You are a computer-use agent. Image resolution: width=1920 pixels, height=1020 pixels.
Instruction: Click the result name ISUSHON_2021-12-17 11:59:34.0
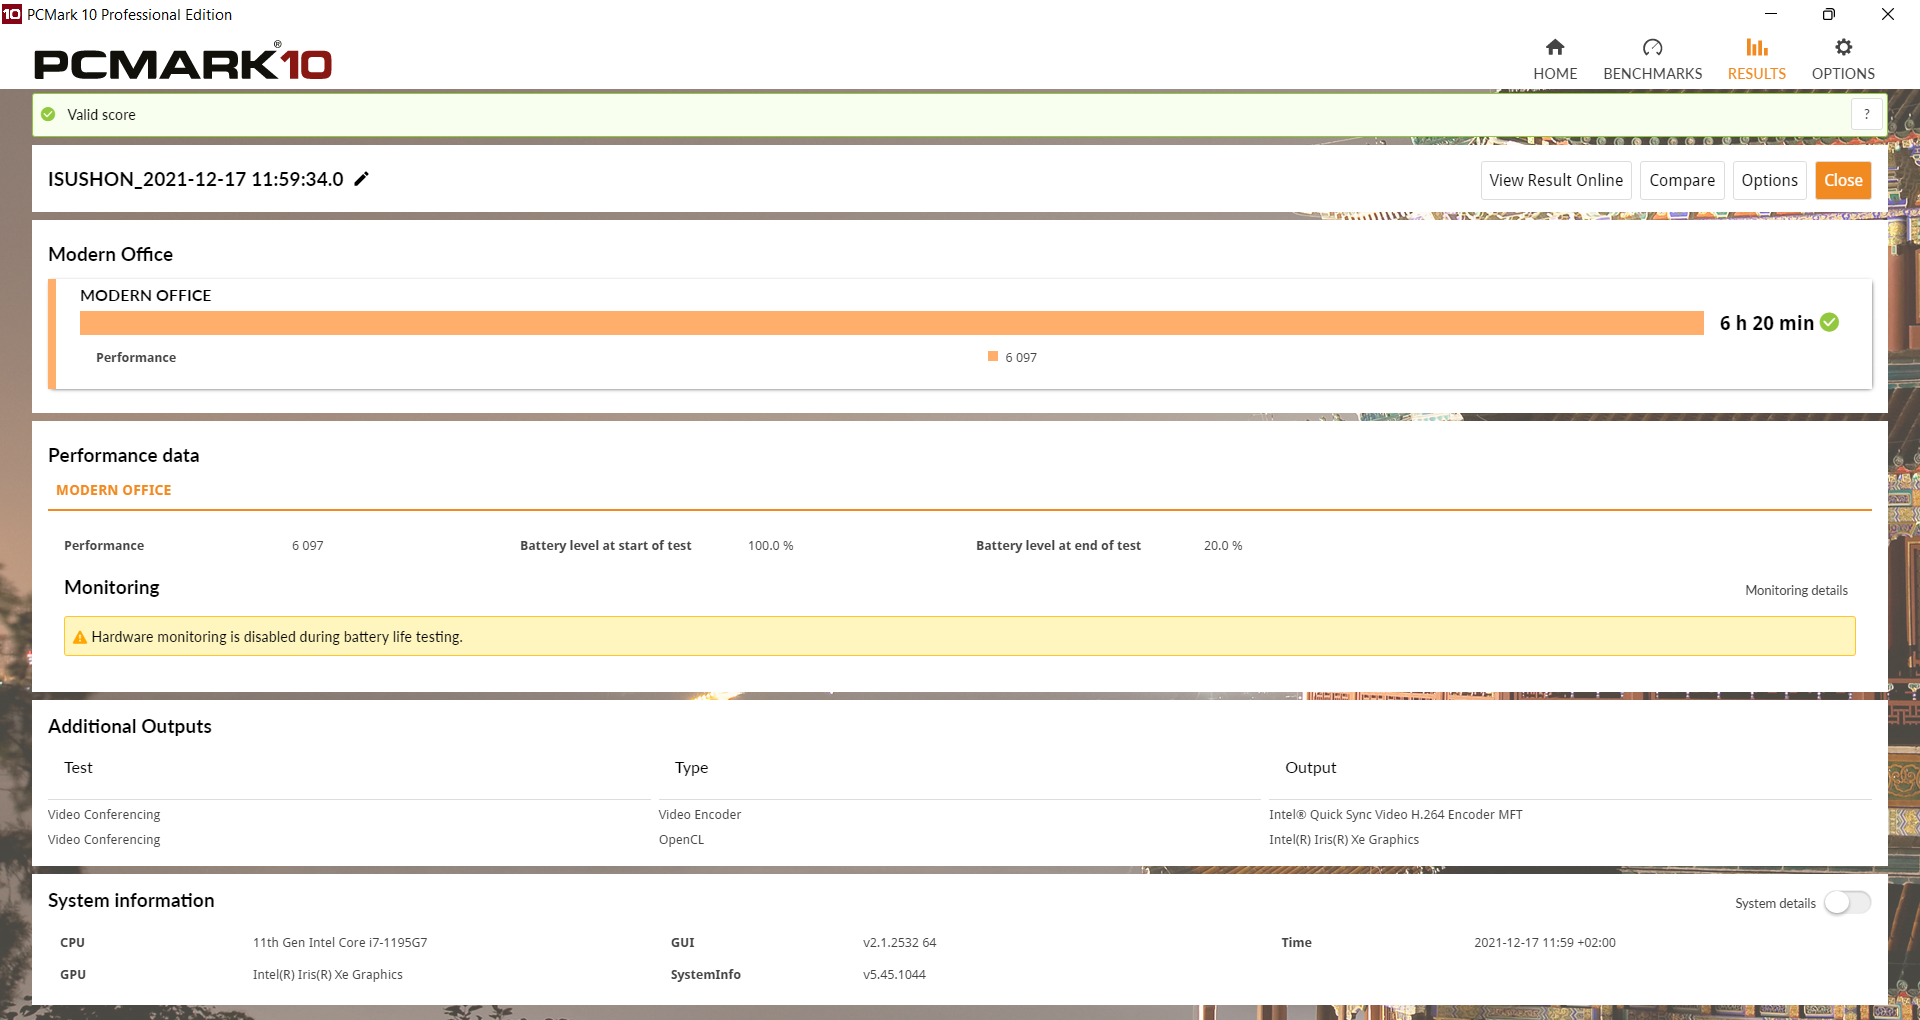(x=196, y=179)
